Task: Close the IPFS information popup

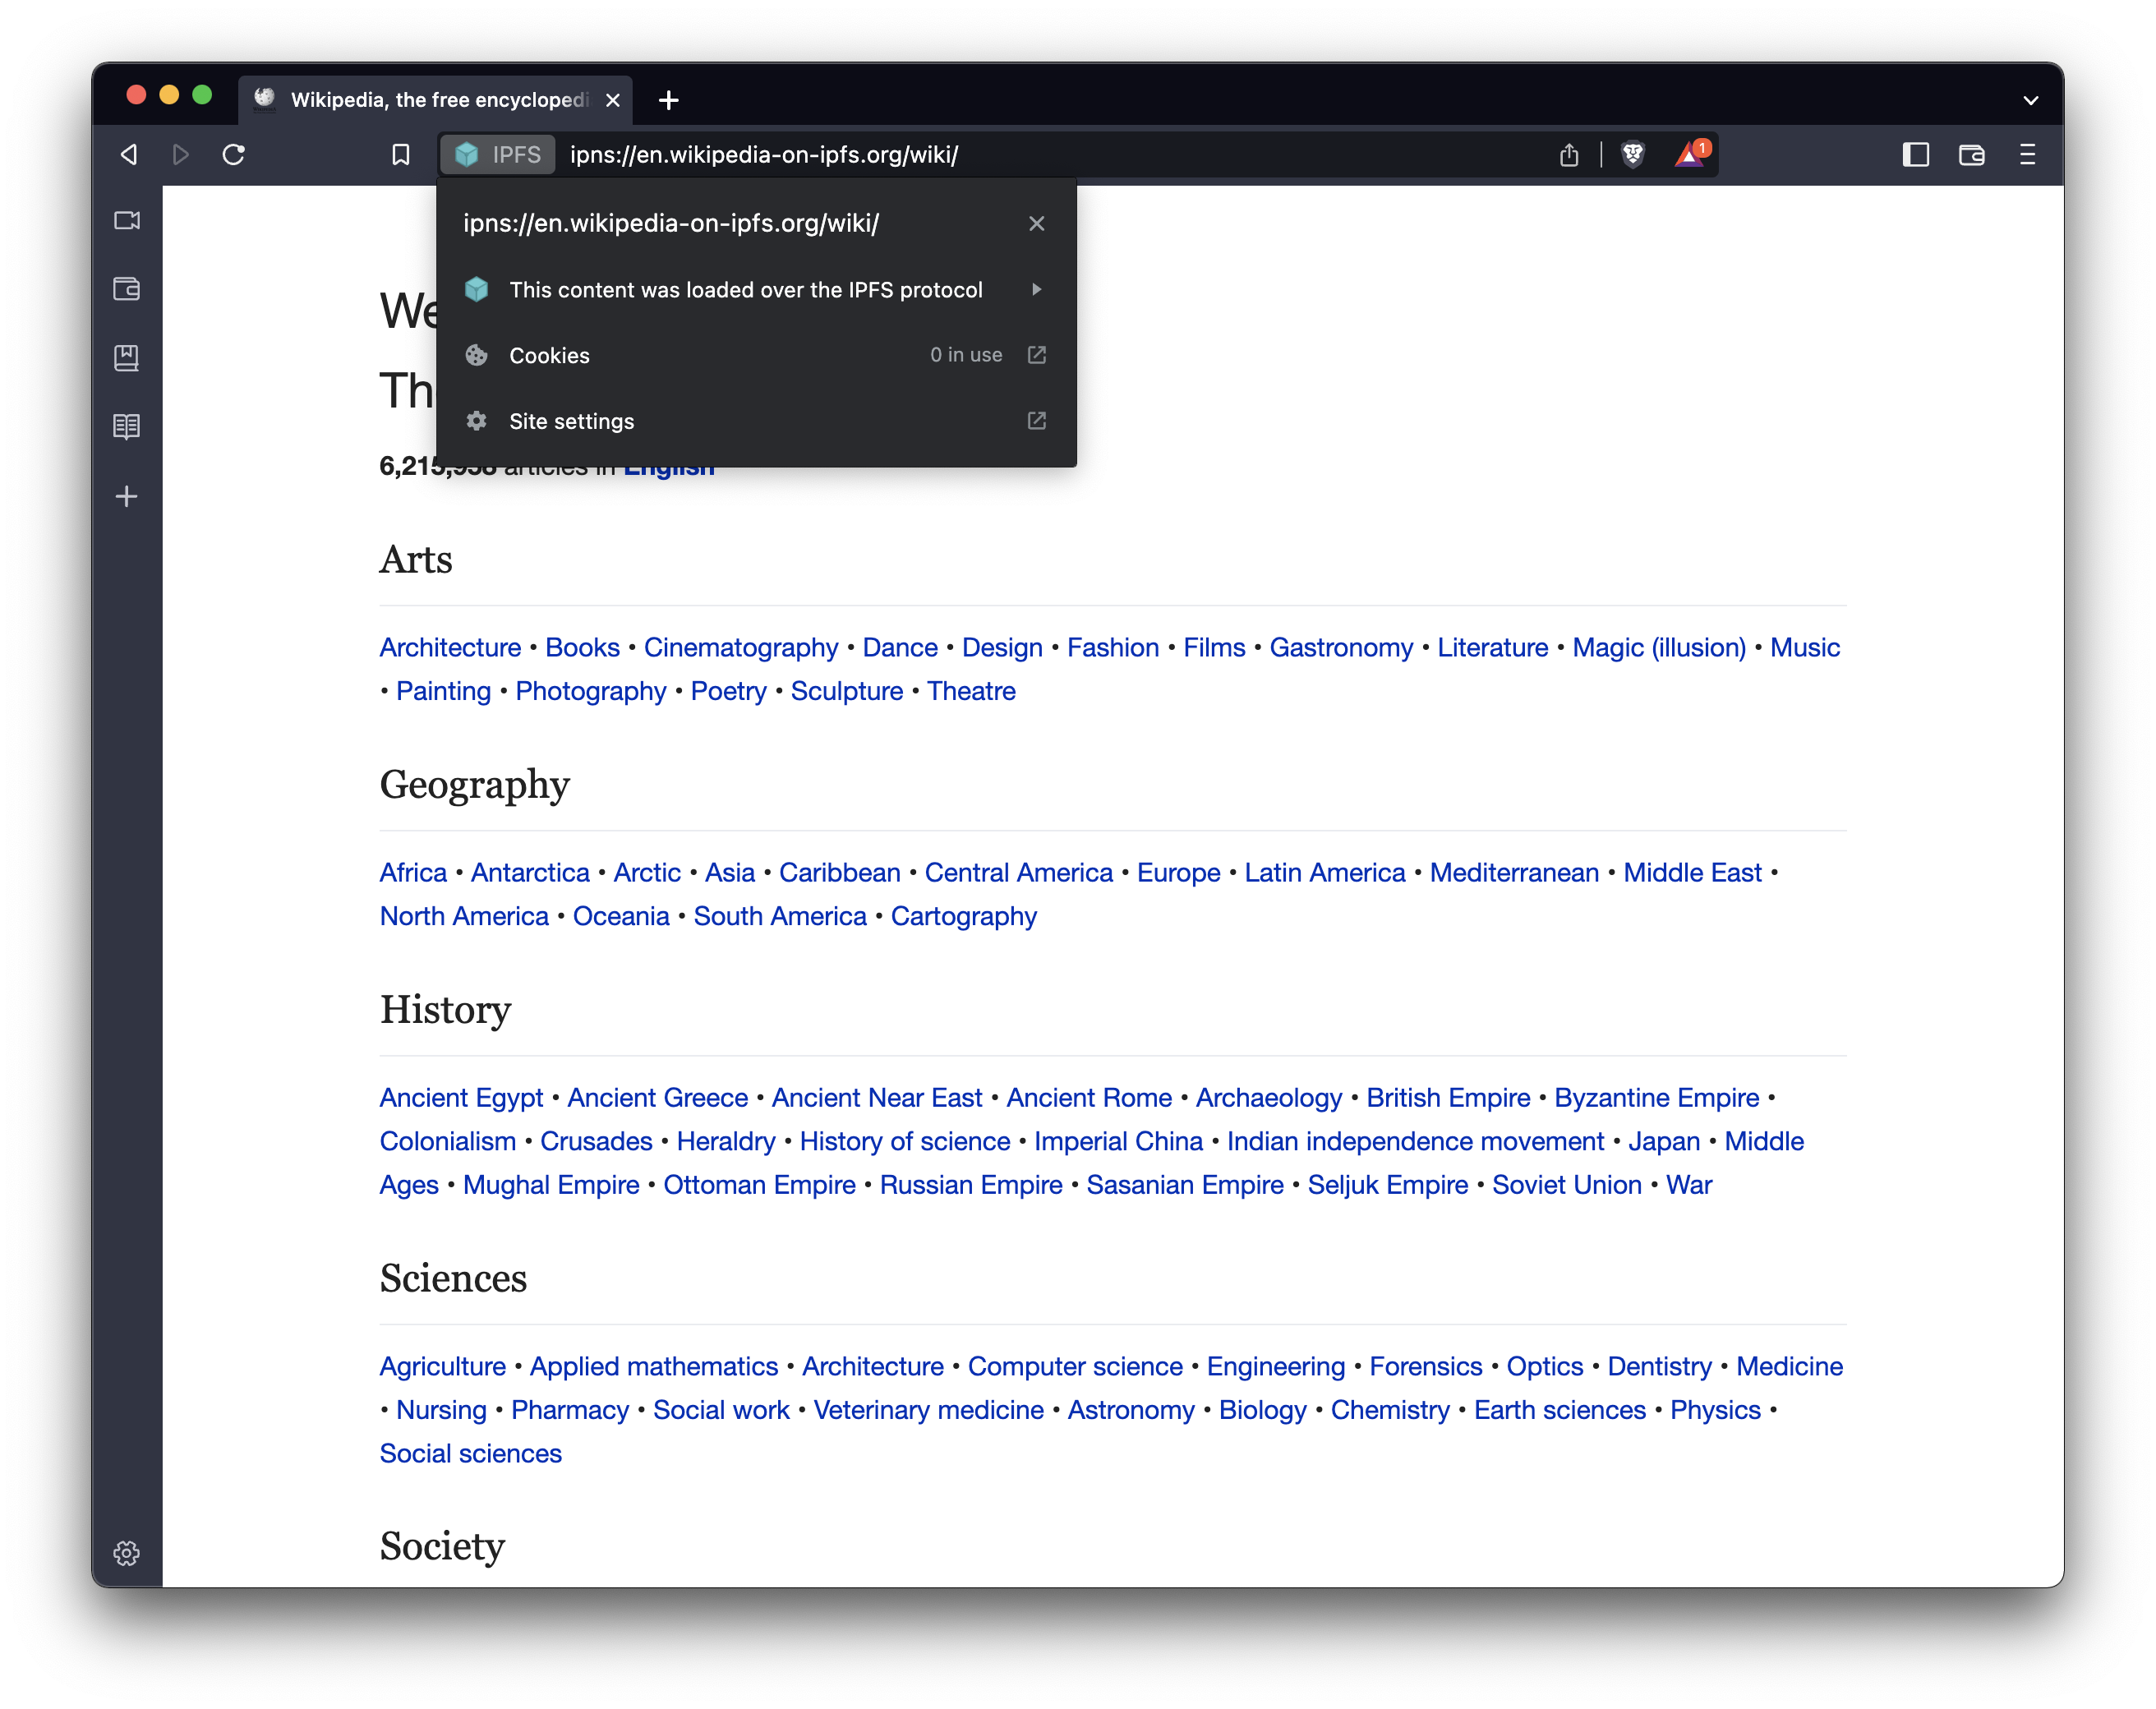Action: [1036, 223]
